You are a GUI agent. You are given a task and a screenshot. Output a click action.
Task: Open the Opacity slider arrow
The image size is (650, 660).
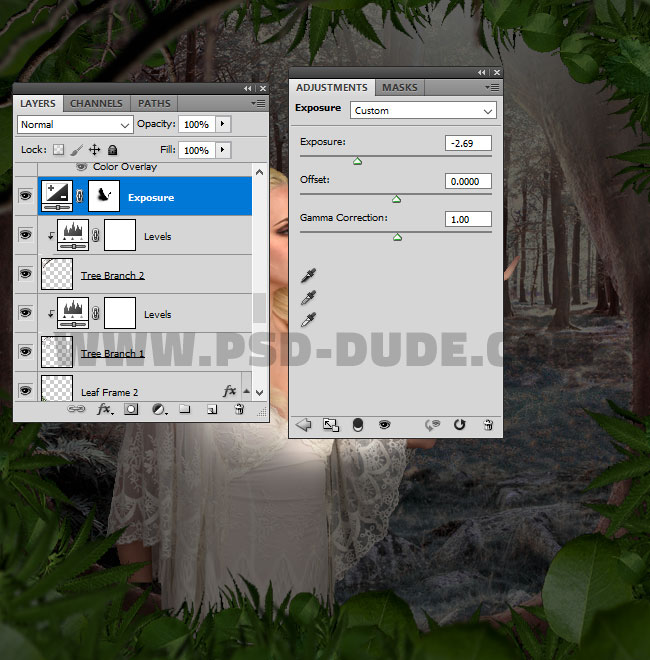click(x=223, y=124)
